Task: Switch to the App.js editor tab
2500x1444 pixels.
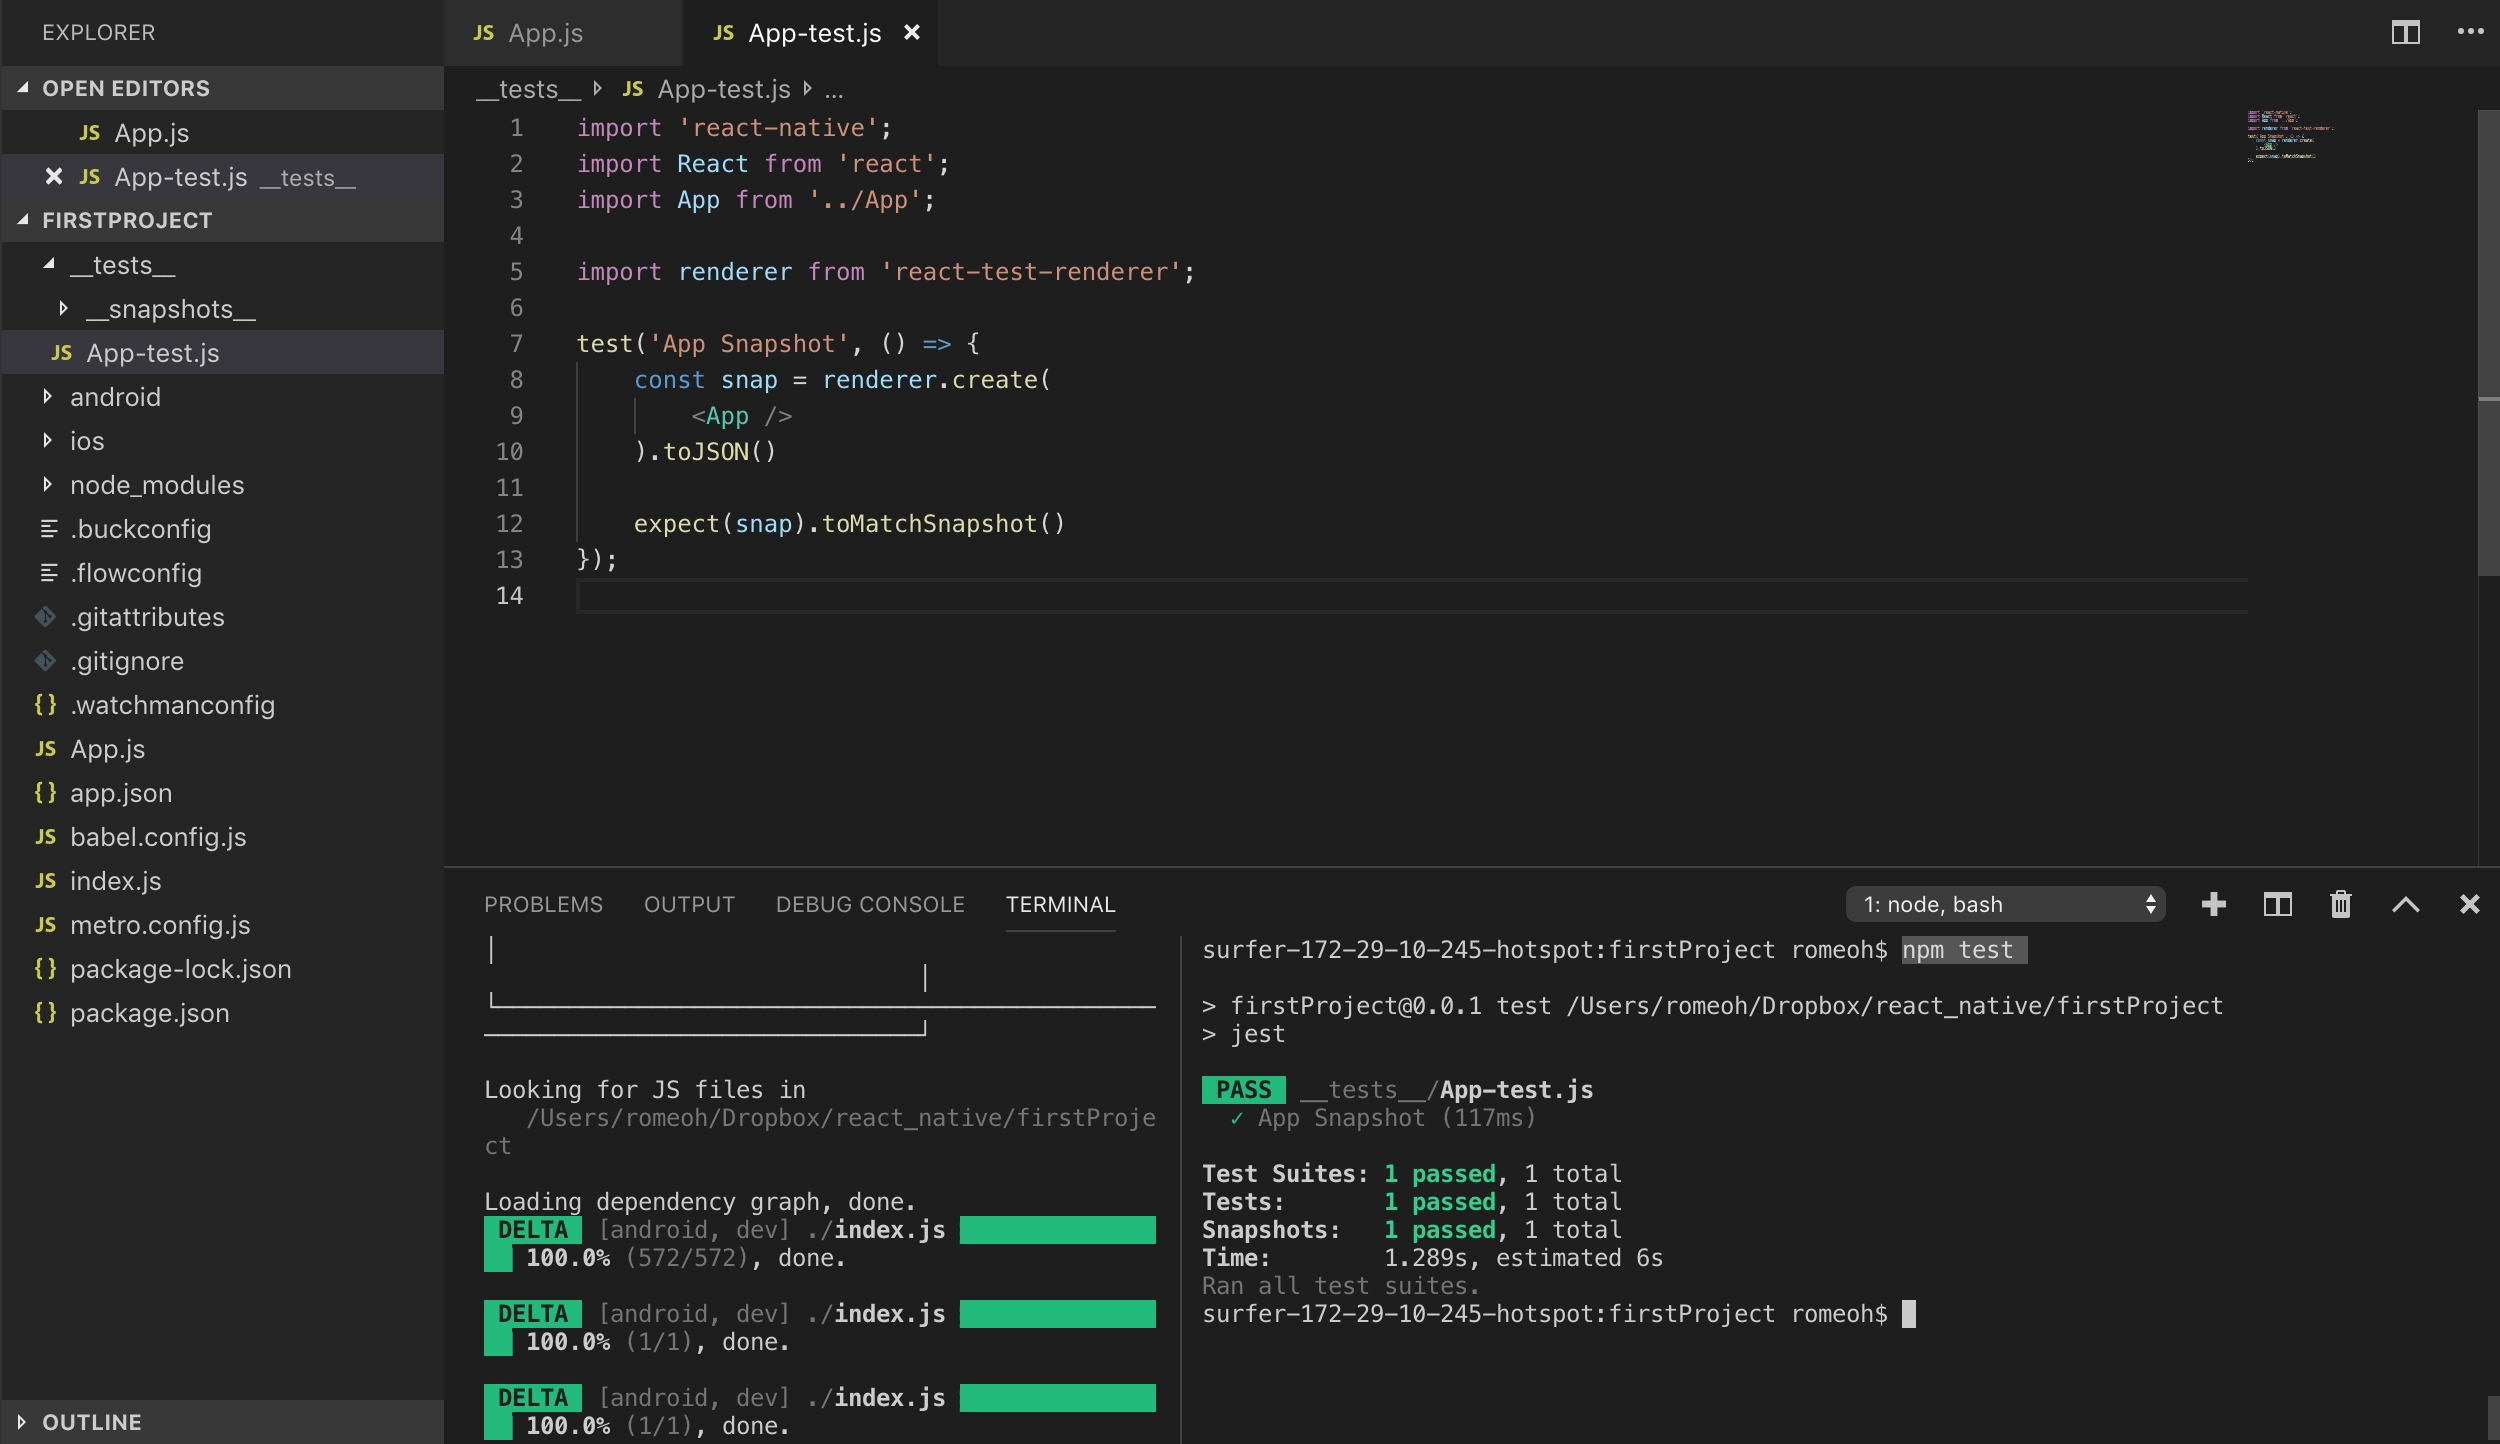Action: pyautogui.click(x=545, y=33)
